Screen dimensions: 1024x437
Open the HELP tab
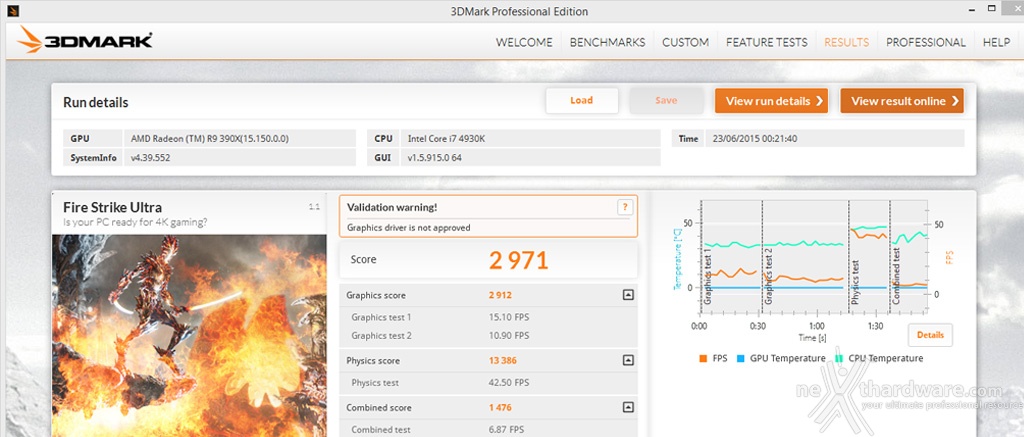pos(997,42)
